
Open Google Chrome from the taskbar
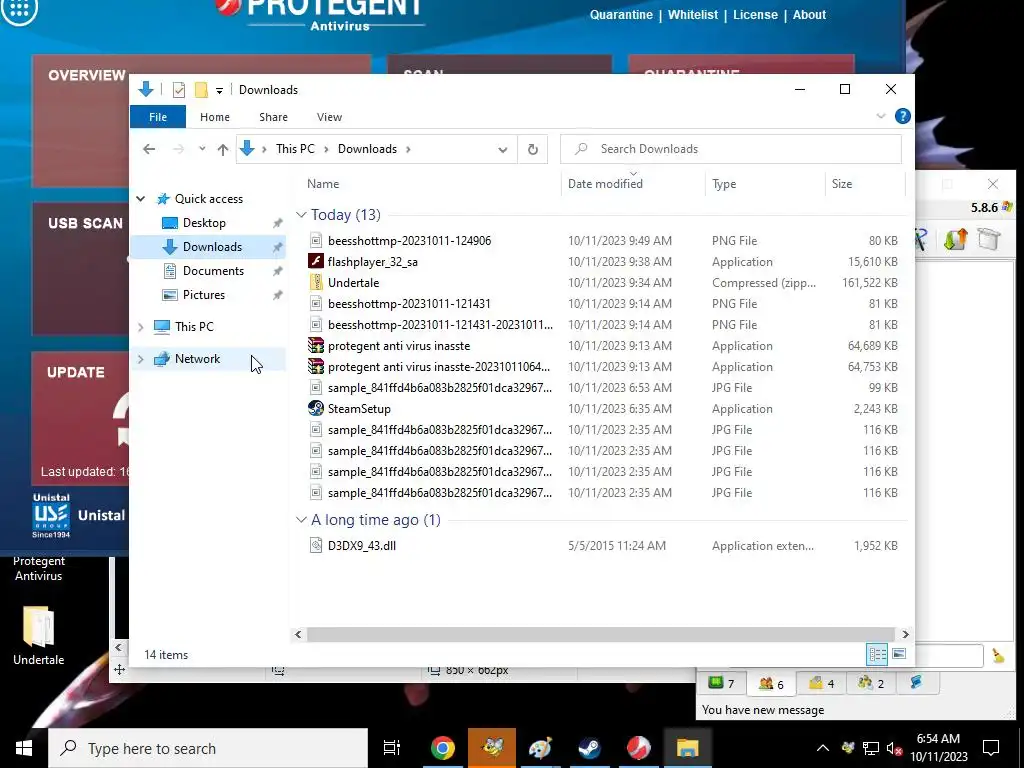[442, 748]
